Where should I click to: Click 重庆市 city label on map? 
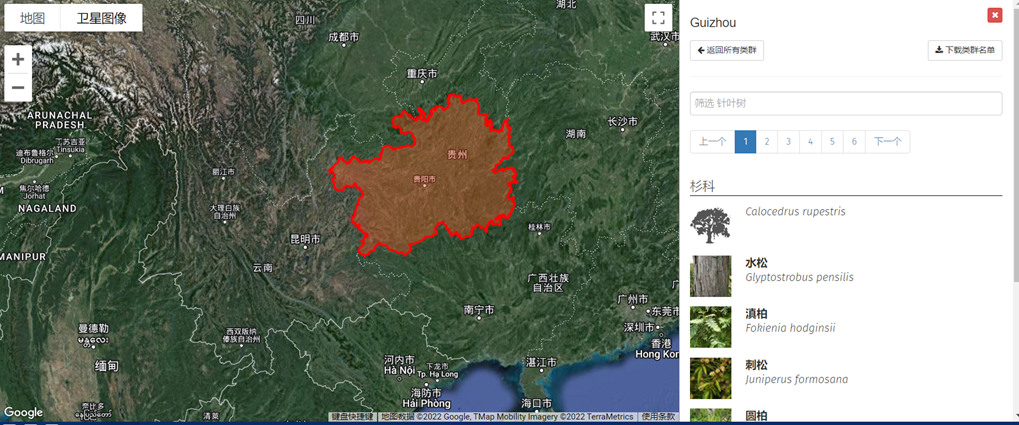pos(422,73)
